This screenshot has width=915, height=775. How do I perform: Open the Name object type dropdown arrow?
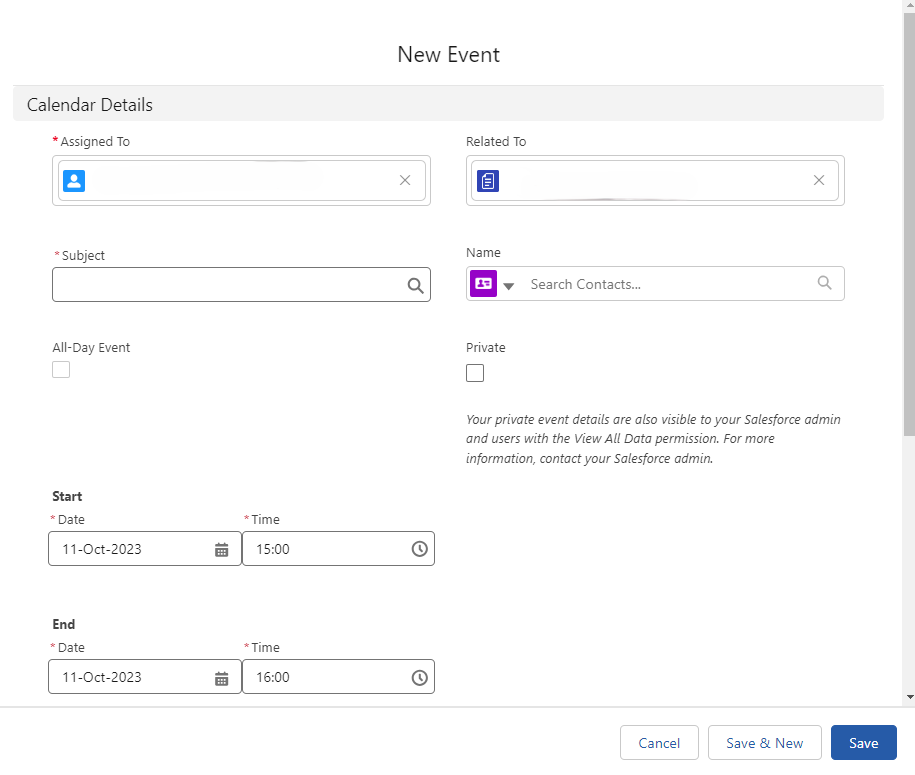[x=508, y=286]
